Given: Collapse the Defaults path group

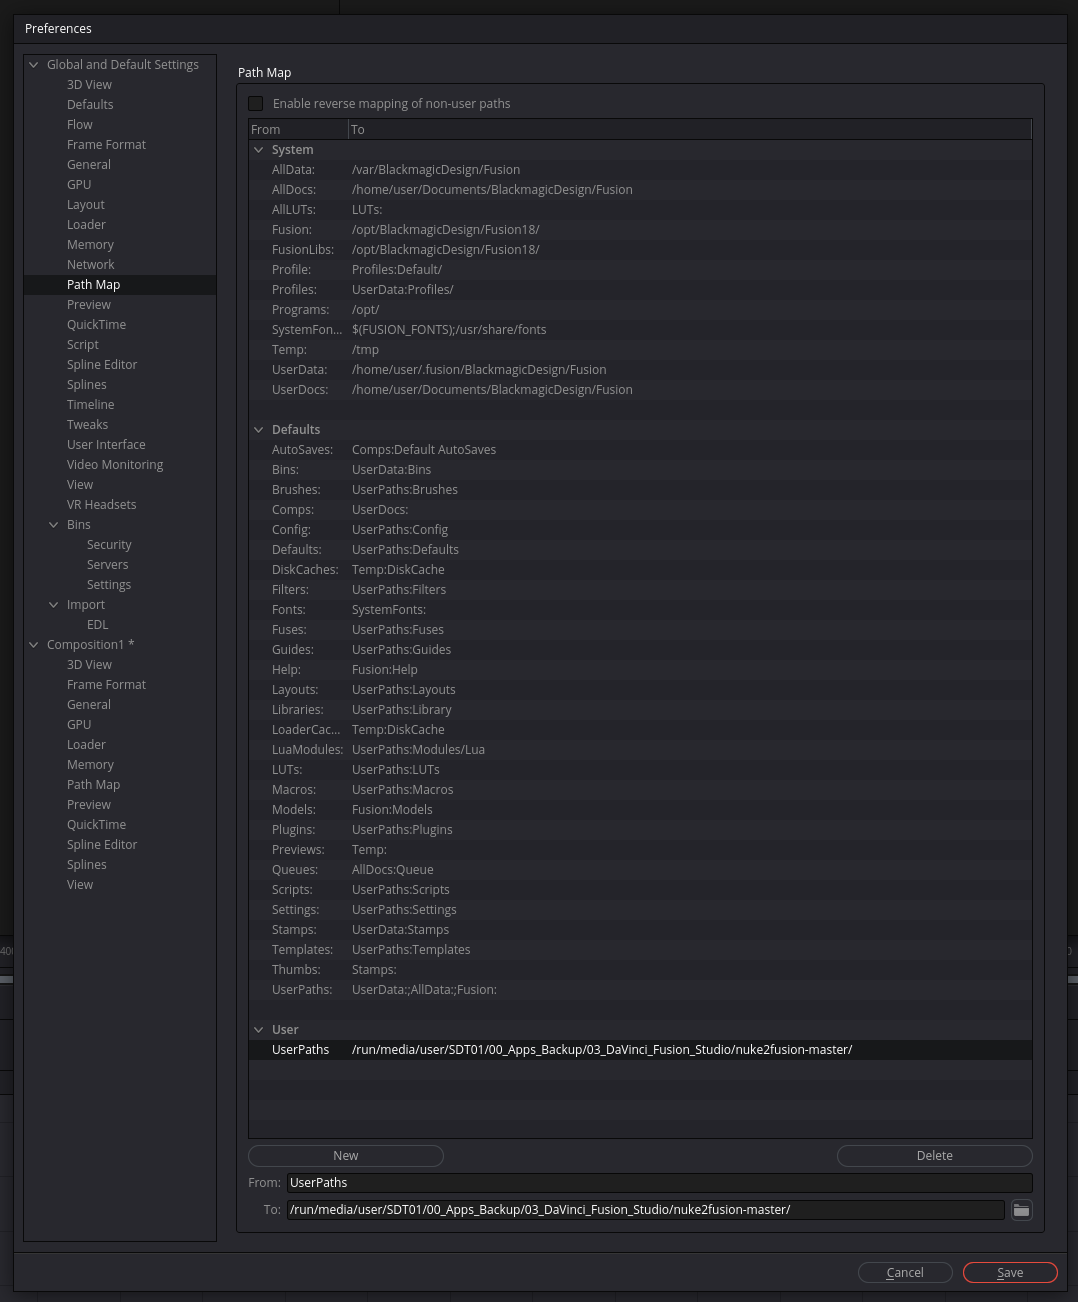Looking at the screenshot, I should point(259,430).
